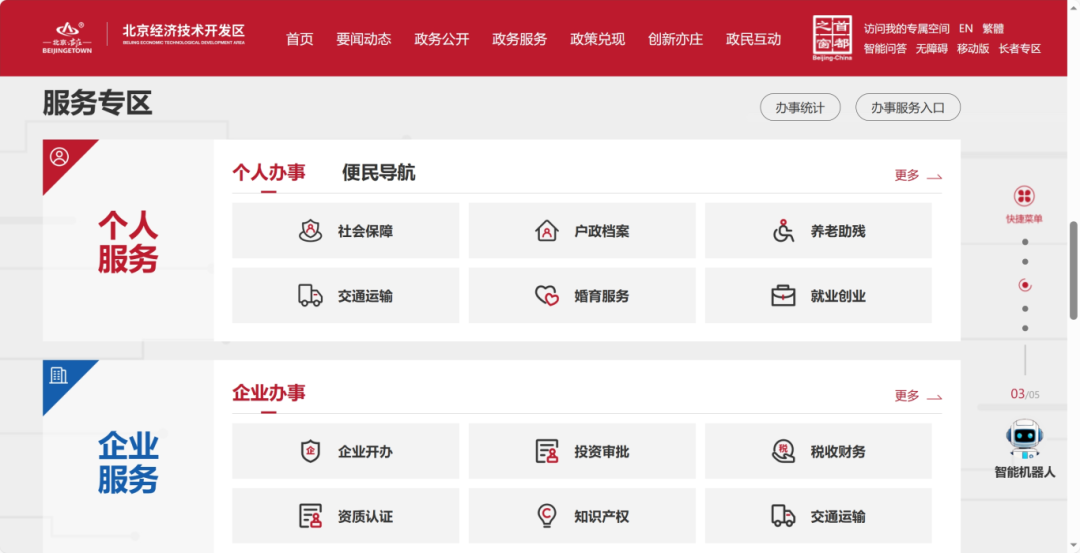The width and height of the screenshot is (1080, 553).
Task: Open the 长者专区 link
Action: [x=1019, y=49]
